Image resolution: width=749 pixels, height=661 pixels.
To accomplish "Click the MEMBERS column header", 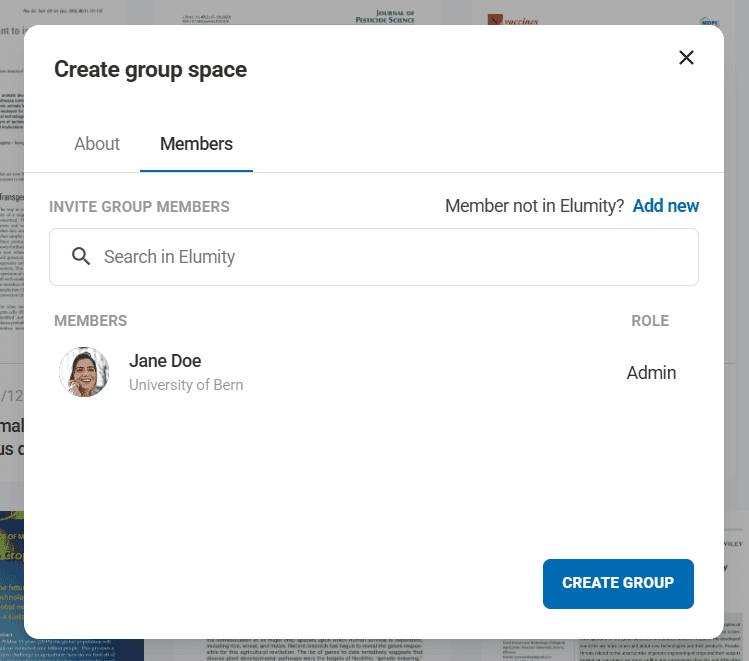I will [x=91, y=321].
